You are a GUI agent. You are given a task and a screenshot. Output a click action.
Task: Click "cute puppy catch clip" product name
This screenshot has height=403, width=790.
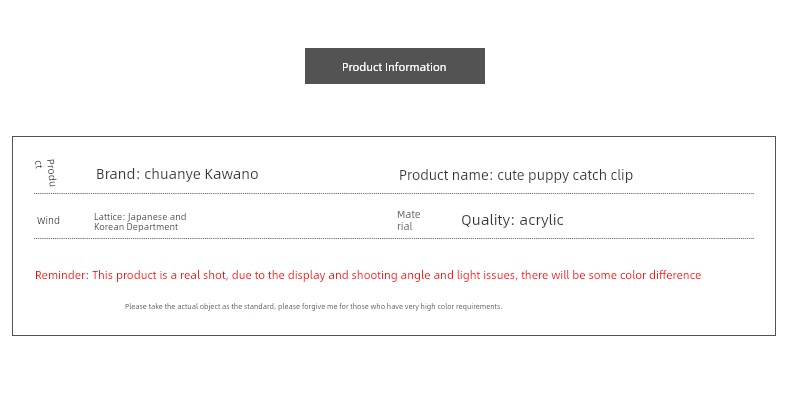[x=565, y=175]
